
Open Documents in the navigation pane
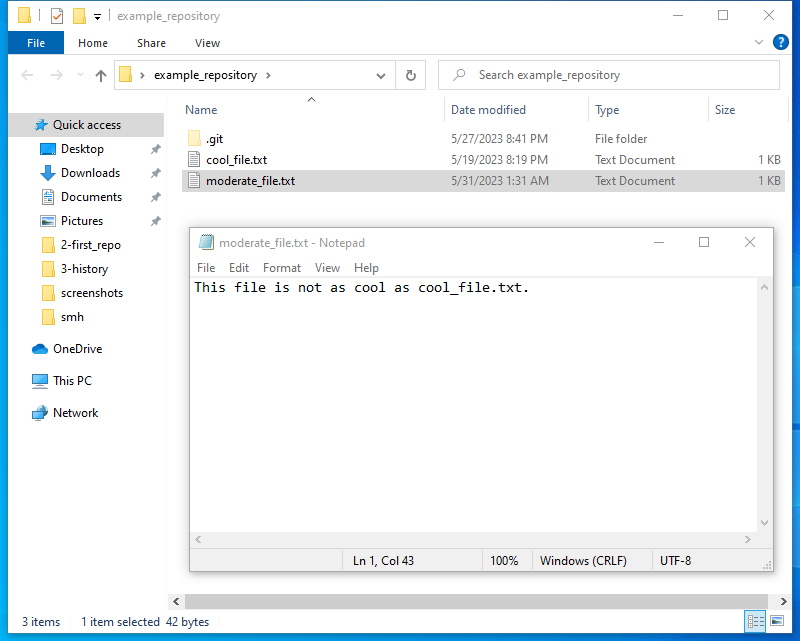(91, 197)
